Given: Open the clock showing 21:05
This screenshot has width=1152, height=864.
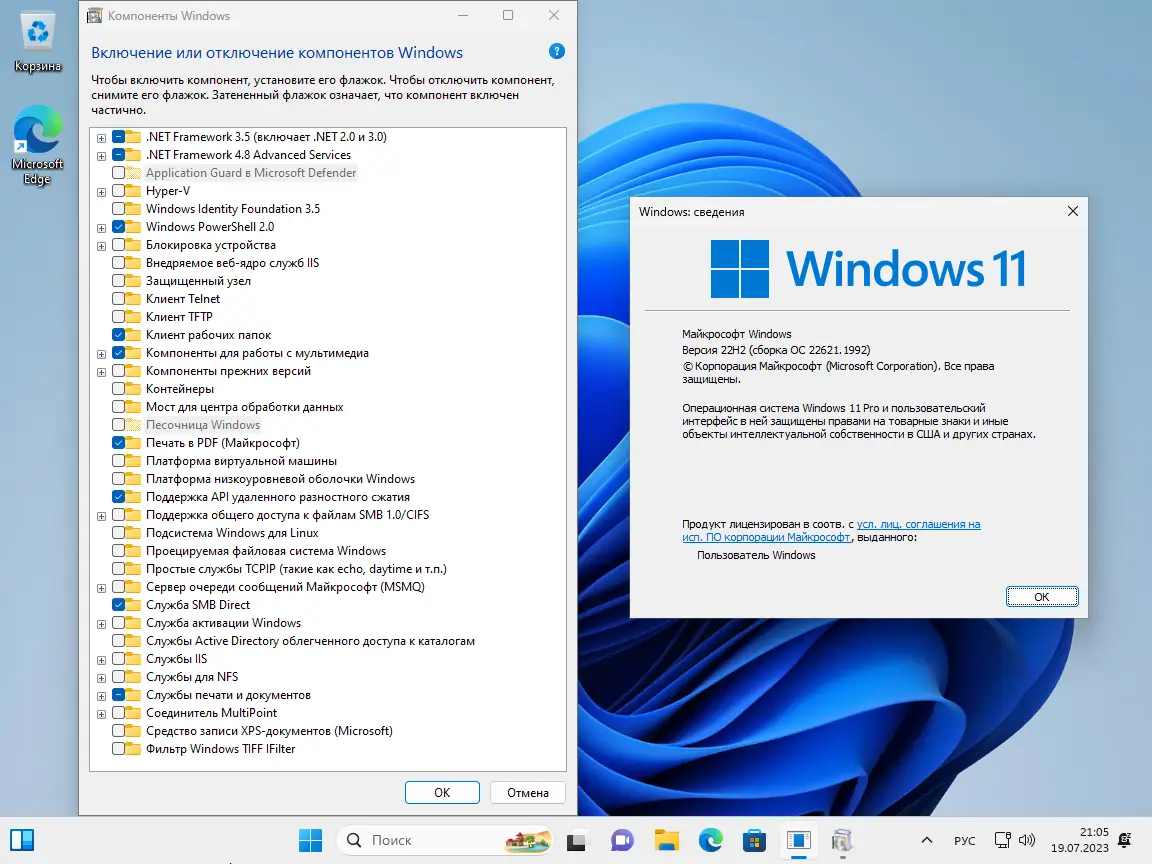Looking at the screenshot, I should pyautogui.click(x=1094, y=832).
